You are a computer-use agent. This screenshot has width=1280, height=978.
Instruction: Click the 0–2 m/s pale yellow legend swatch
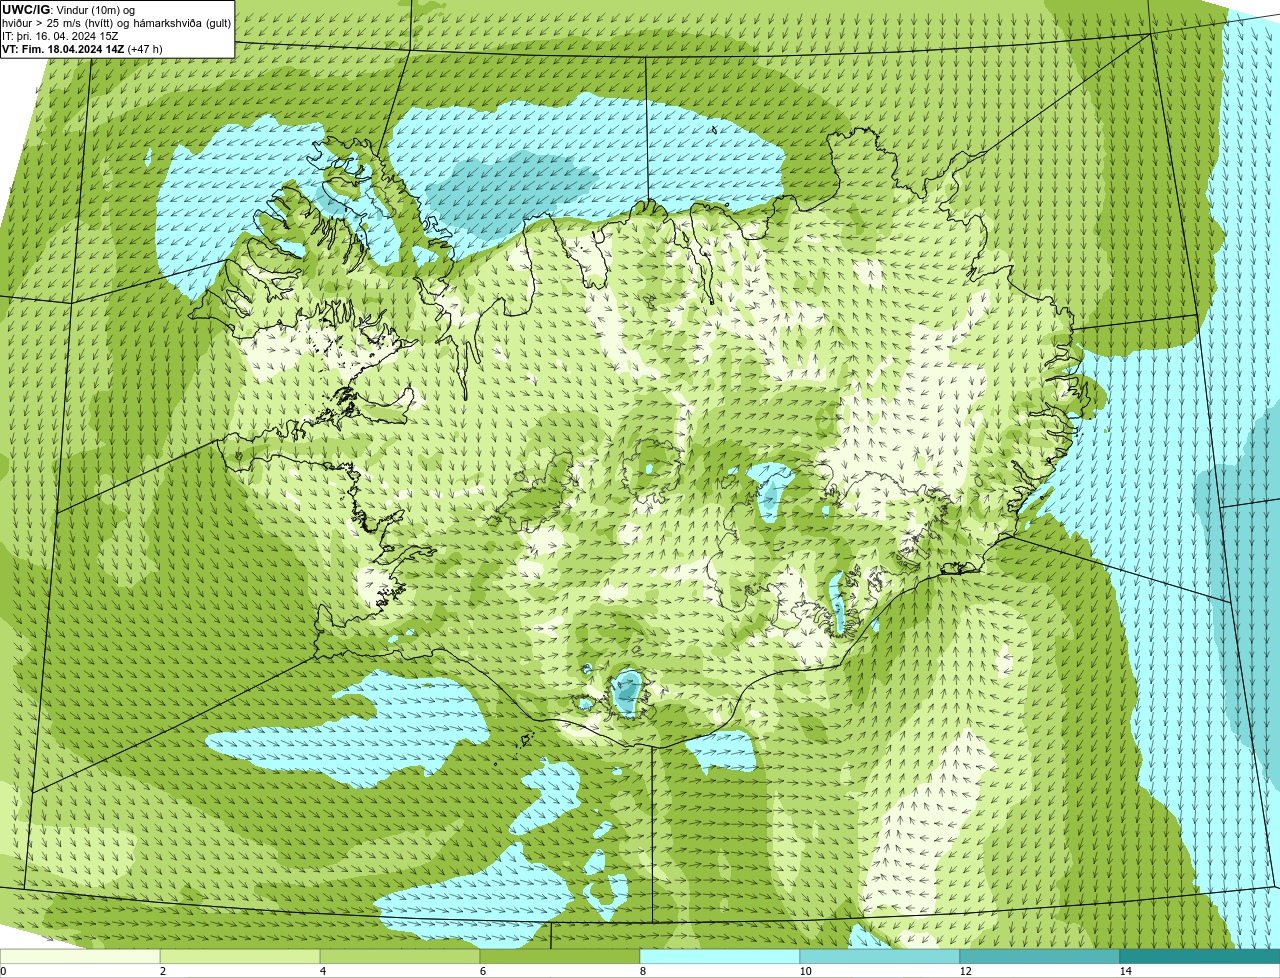tap(80, 956)
